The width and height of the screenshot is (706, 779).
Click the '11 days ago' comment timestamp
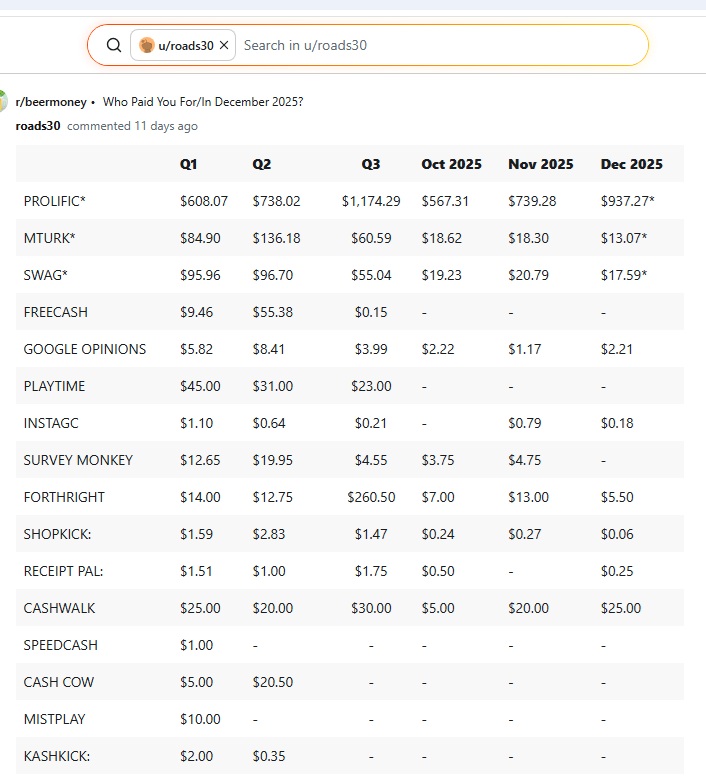click(x=166, y=126)
